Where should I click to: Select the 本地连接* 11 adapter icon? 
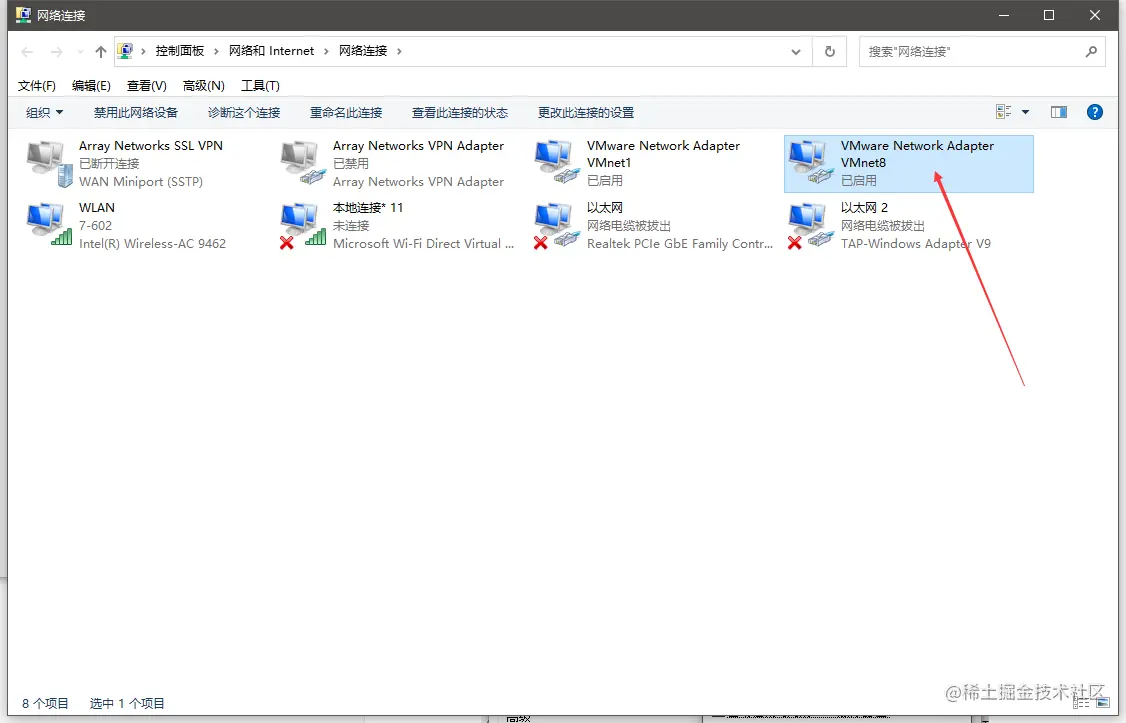coord(304,225)
